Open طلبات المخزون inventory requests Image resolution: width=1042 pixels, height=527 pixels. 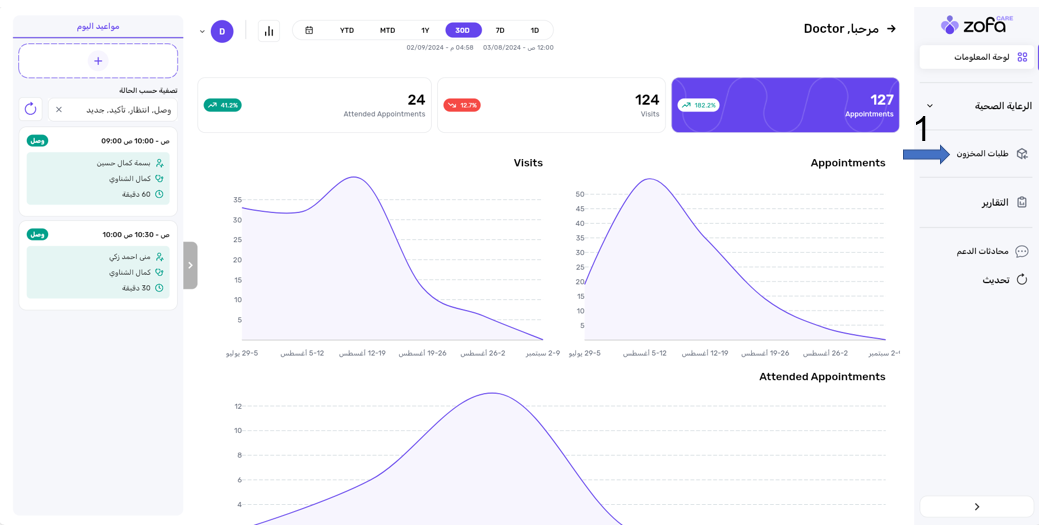coord(982,154)
